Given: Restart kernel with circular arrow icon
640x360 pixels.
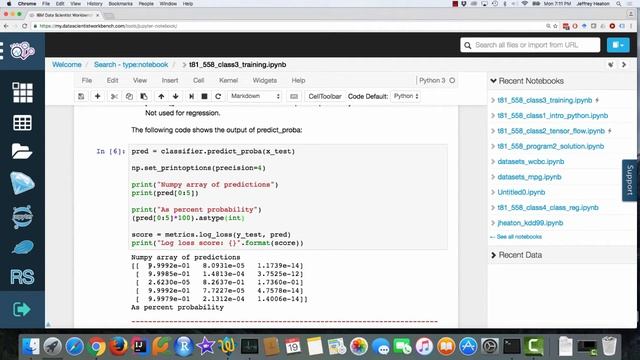Looking at the screenshot, I should click(218, 96).
